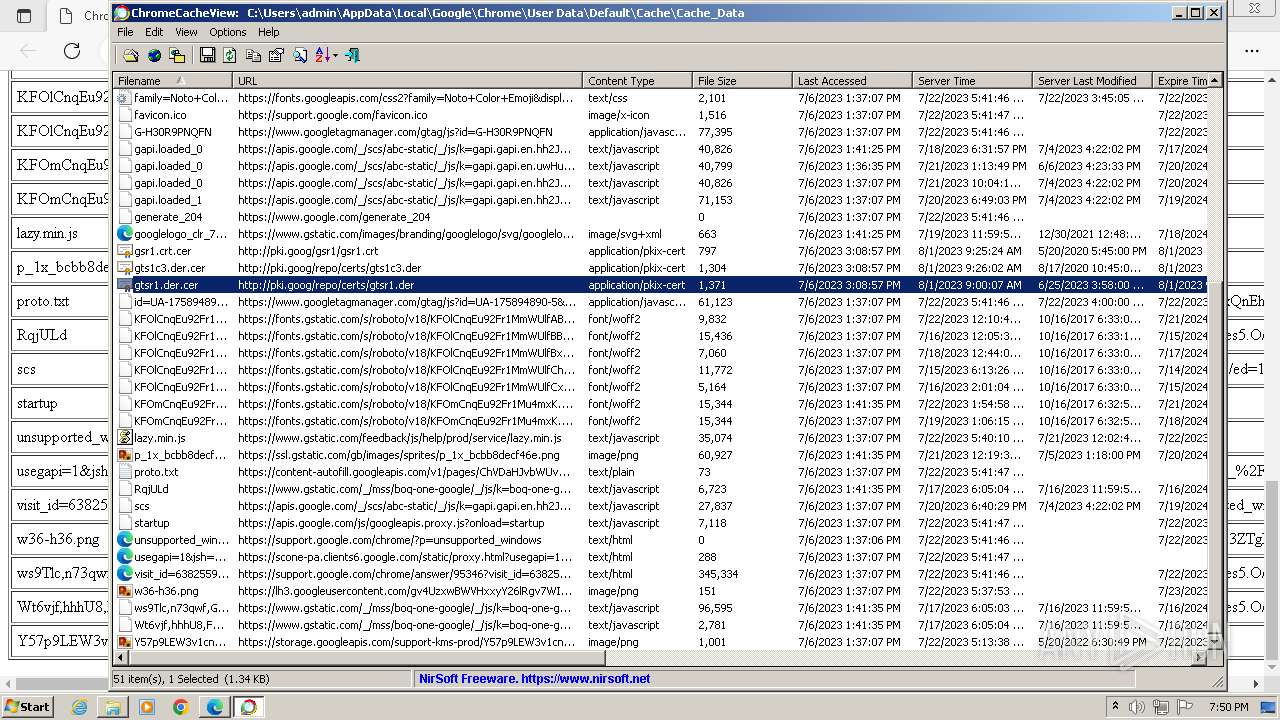Click the Exit door icon in toolbar
Viewport: 1280px width, 720px height.
[352, 56]
